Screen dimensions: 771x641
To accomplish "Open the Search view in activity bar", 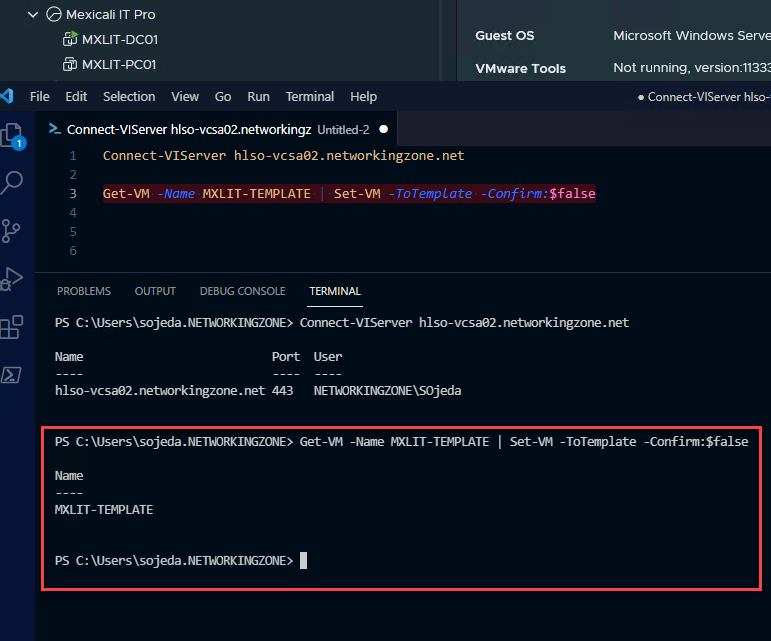I will pyautogui.click(x=12, y=183).
